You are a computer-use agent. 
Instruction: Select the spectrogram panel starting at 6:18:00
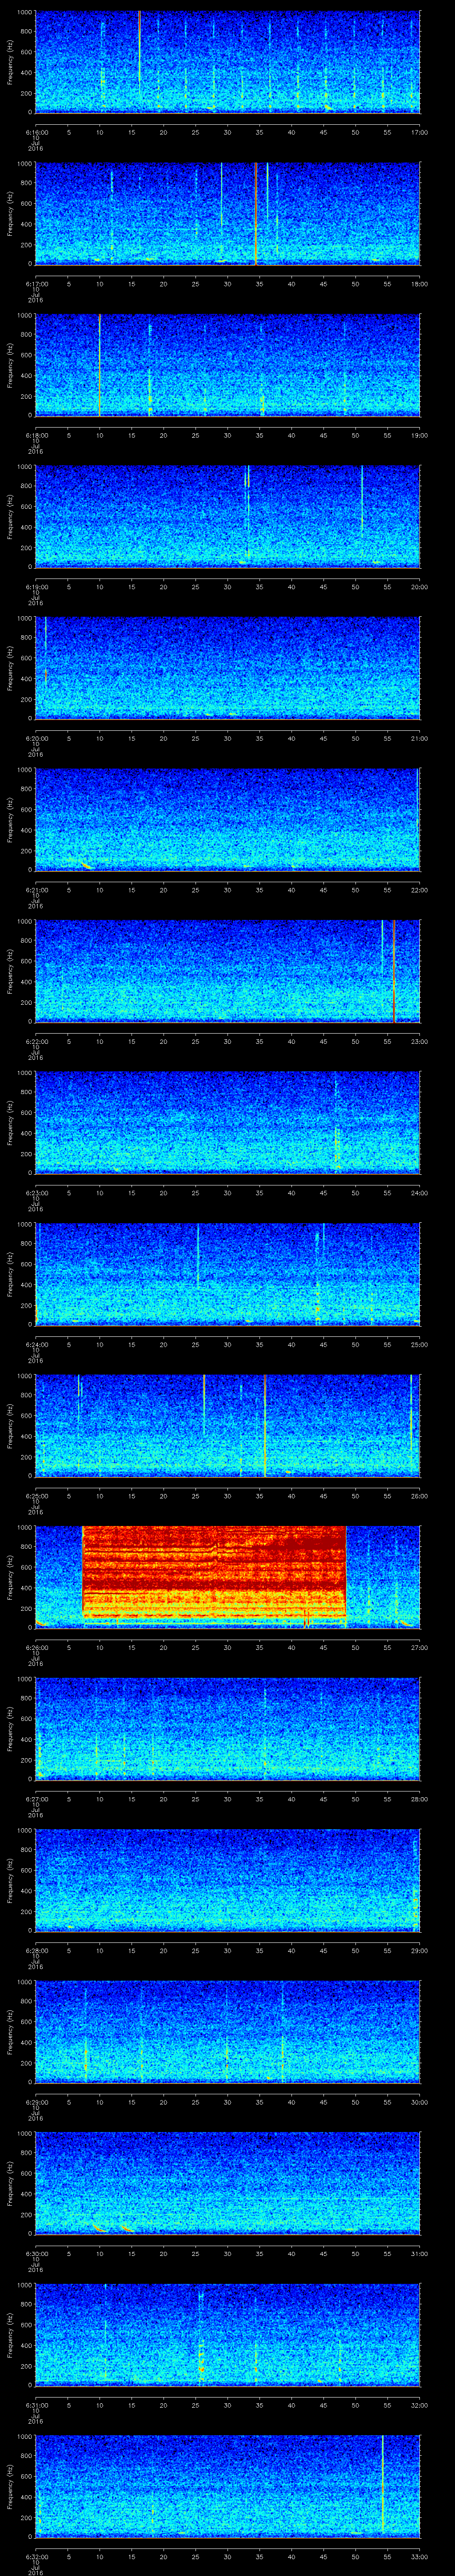227,365
